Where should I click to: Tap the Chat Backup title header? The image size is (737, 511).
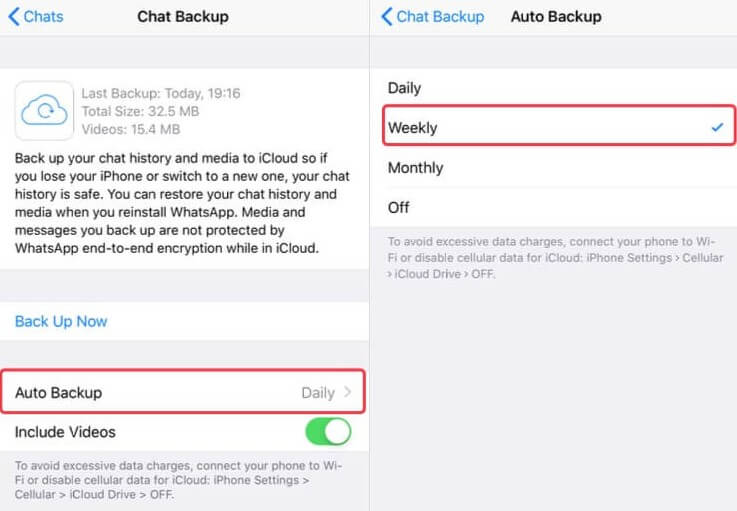pyautogui.click(x=183, y=17)
